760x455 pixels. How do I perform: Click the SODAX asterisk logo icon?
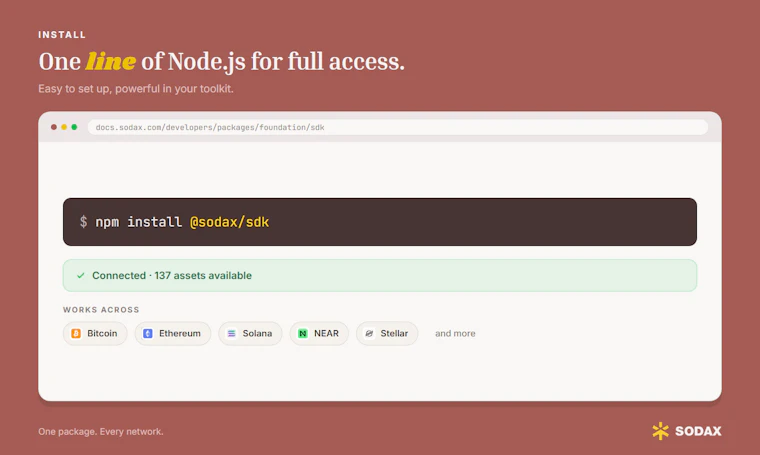660,431
